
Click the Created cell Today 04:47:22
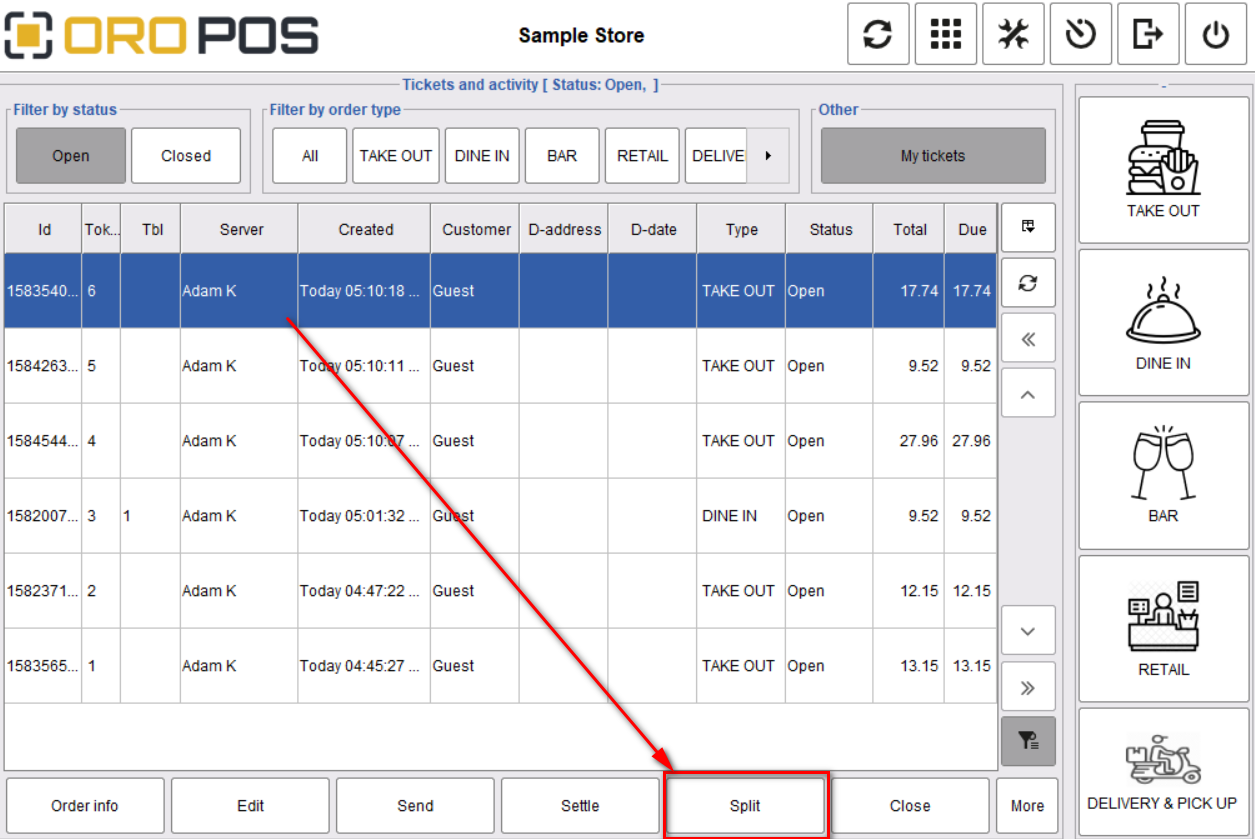[x=365, y=591]
